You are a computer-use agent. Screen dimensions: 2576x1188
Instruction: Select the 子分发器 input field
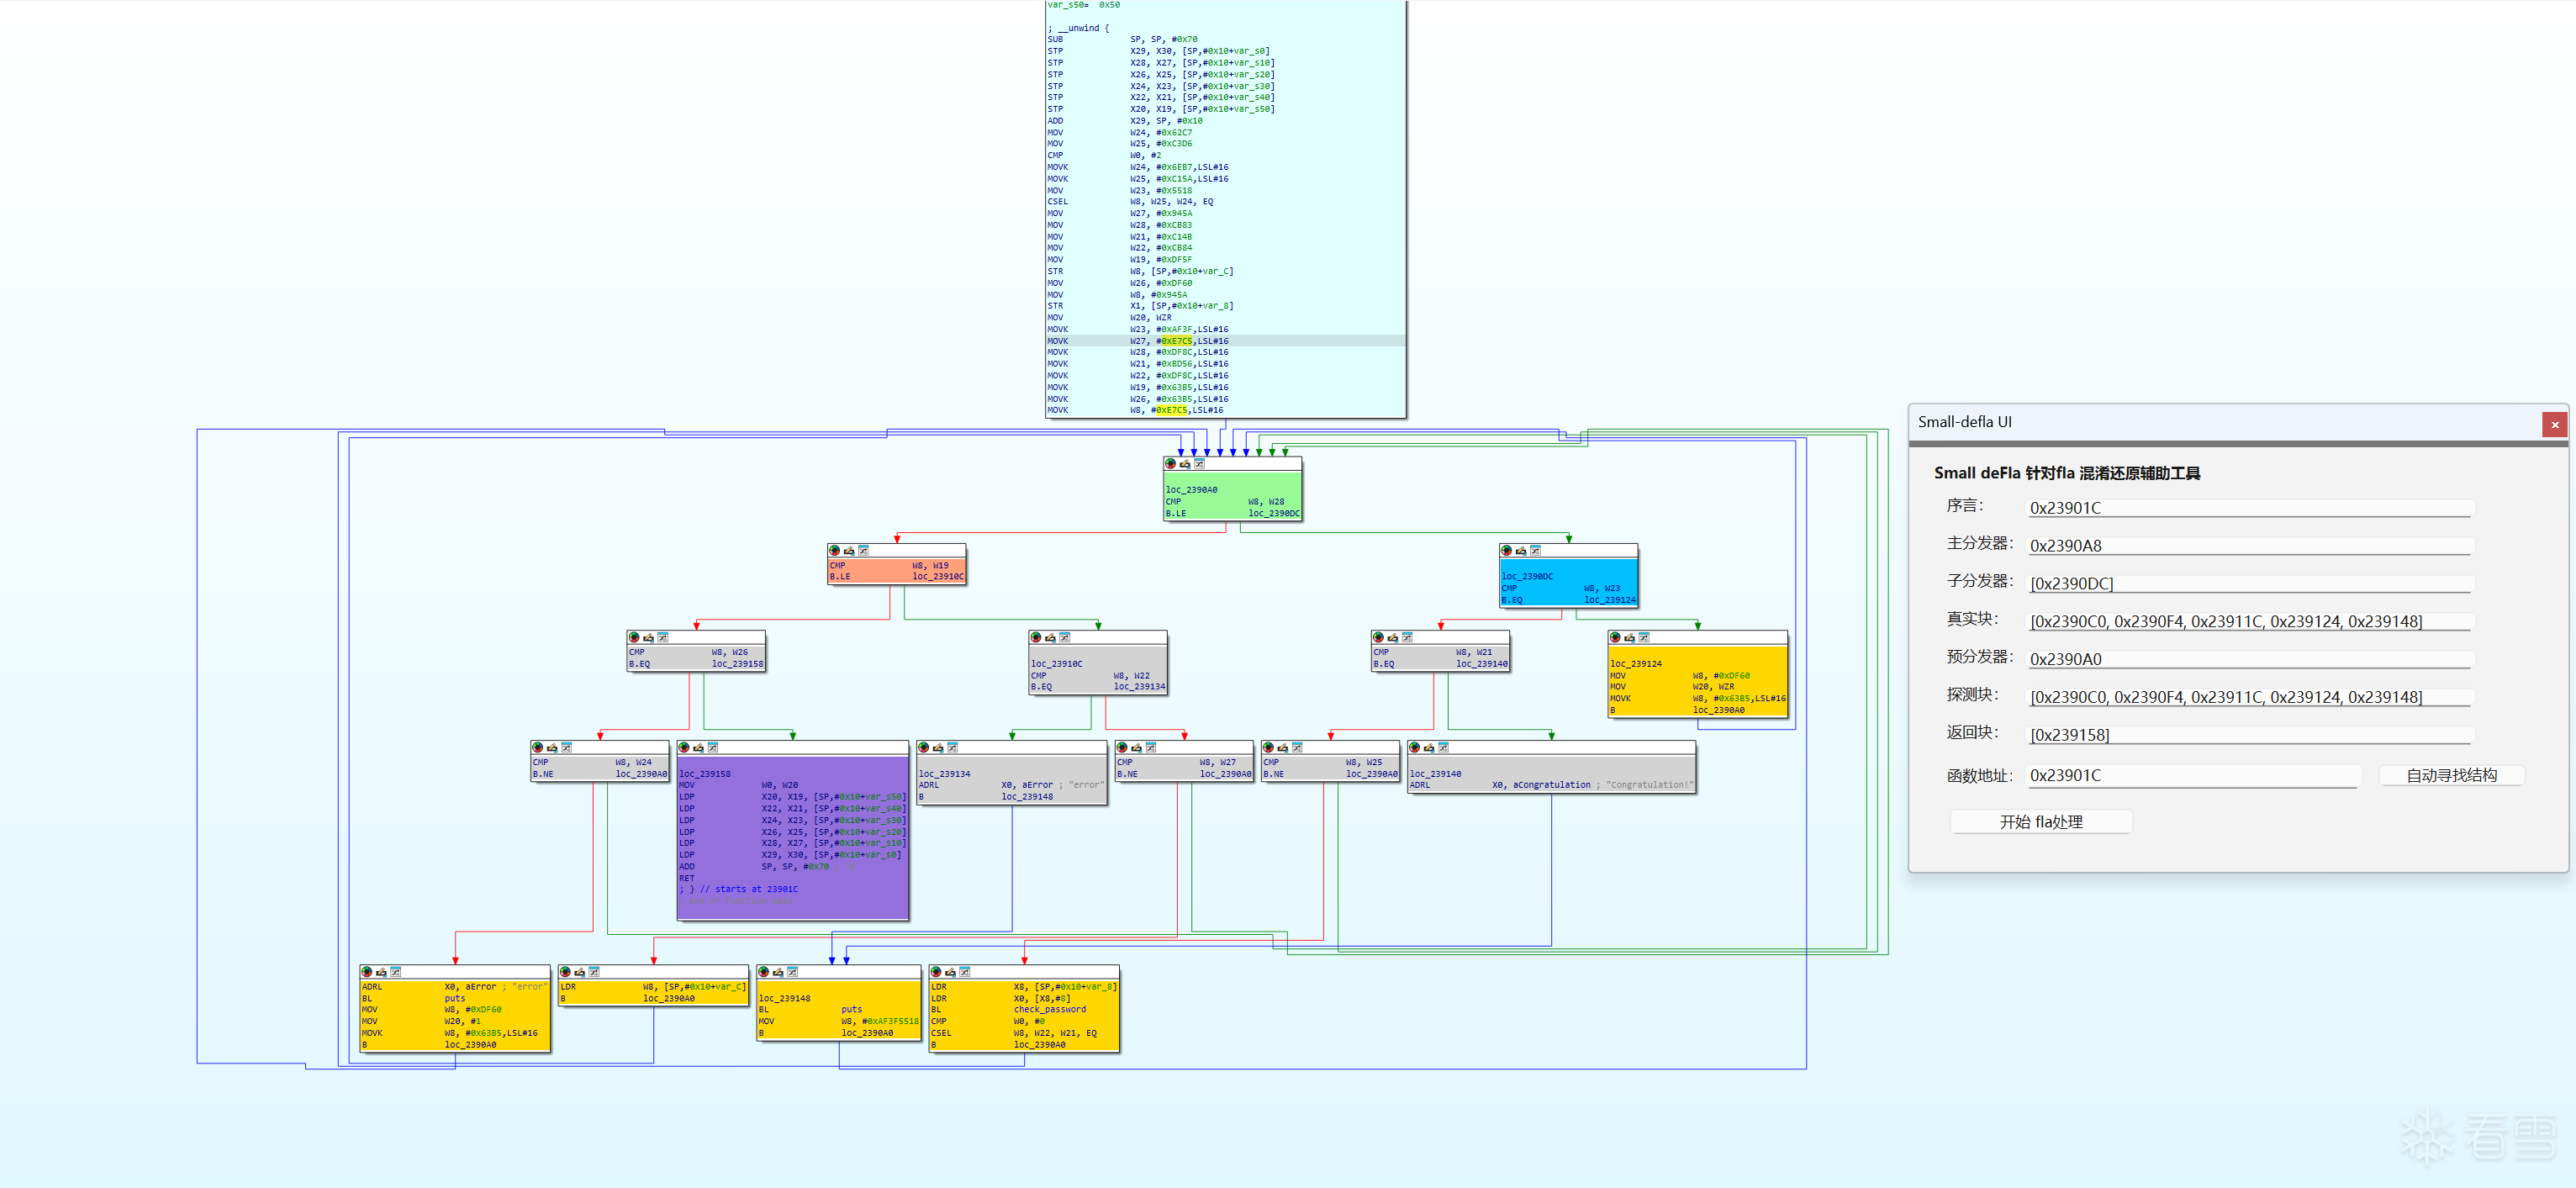coord(2248,584)
